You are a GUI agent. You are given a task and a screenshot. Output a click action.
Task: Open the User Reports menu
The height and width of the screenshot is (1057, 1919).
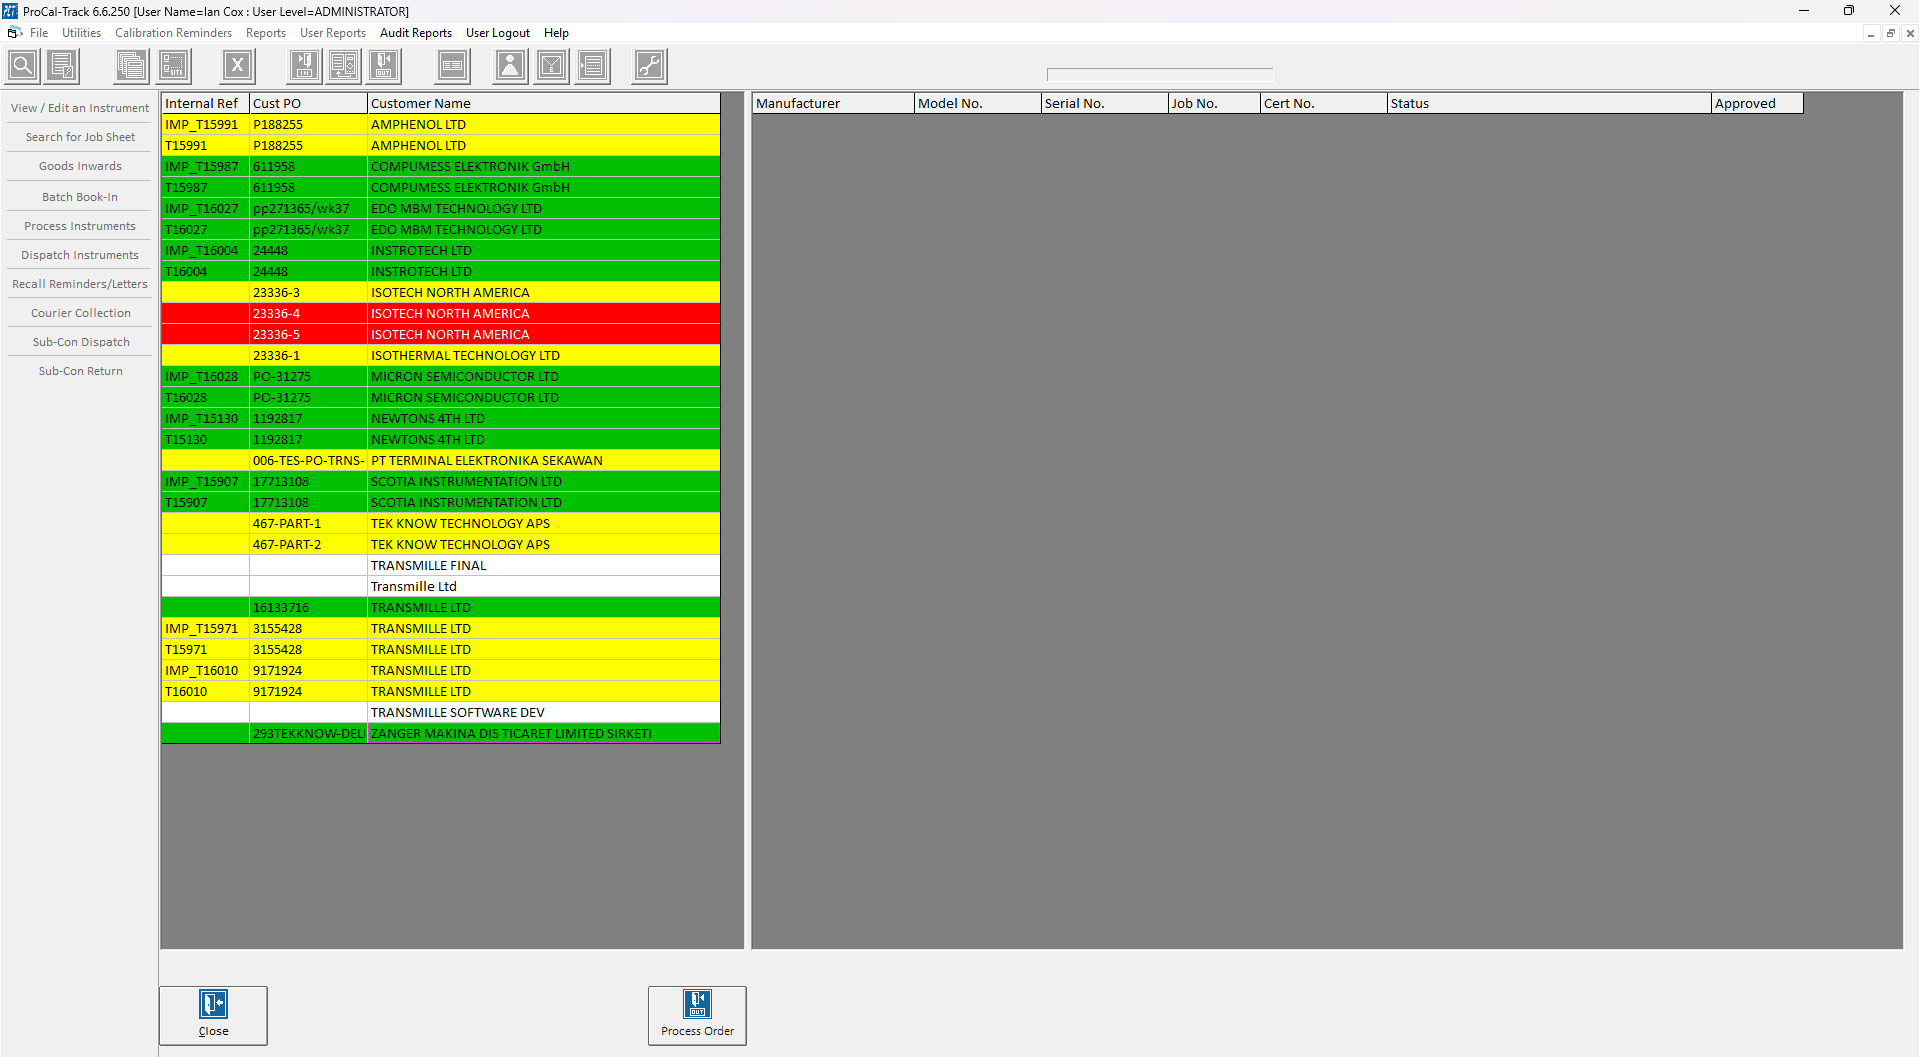(333, 33)
